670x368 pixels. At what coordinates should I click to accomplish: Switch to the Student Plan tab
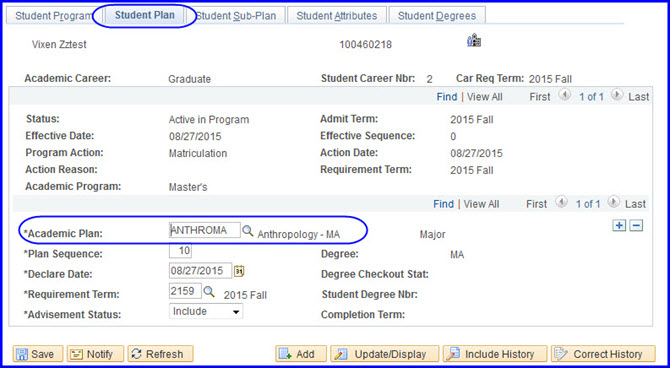tap(144, 15)
